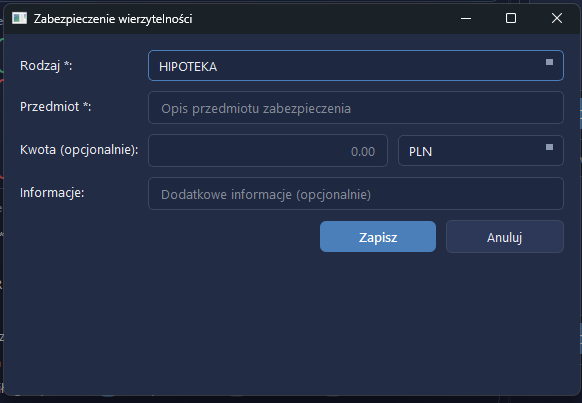This screenshot has height=403, width=582.
Task: Click the application icon in title bar
Action: (19, 18)
